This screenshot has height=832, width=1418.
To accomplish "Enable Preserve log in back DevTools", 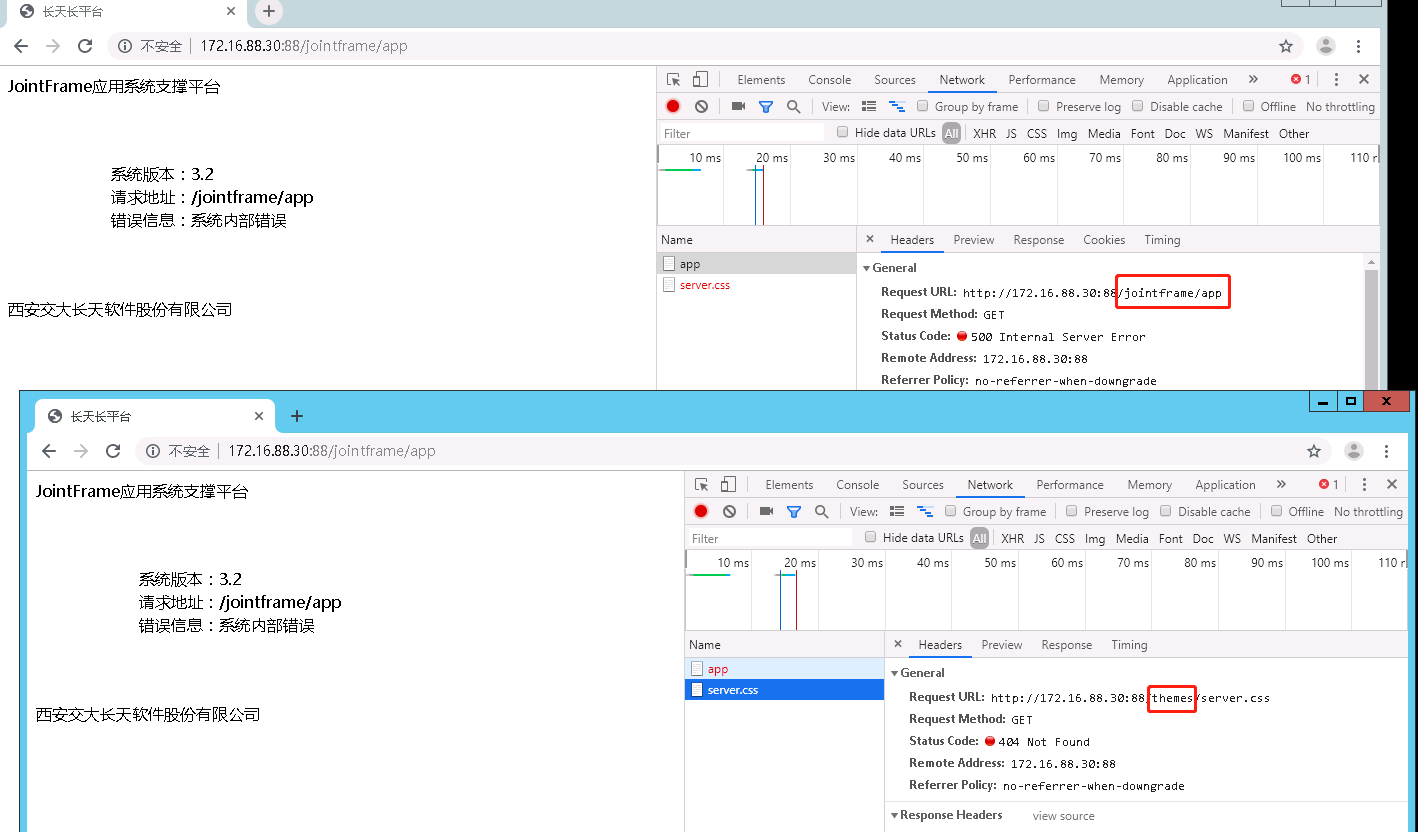I will click(1043, 106).
